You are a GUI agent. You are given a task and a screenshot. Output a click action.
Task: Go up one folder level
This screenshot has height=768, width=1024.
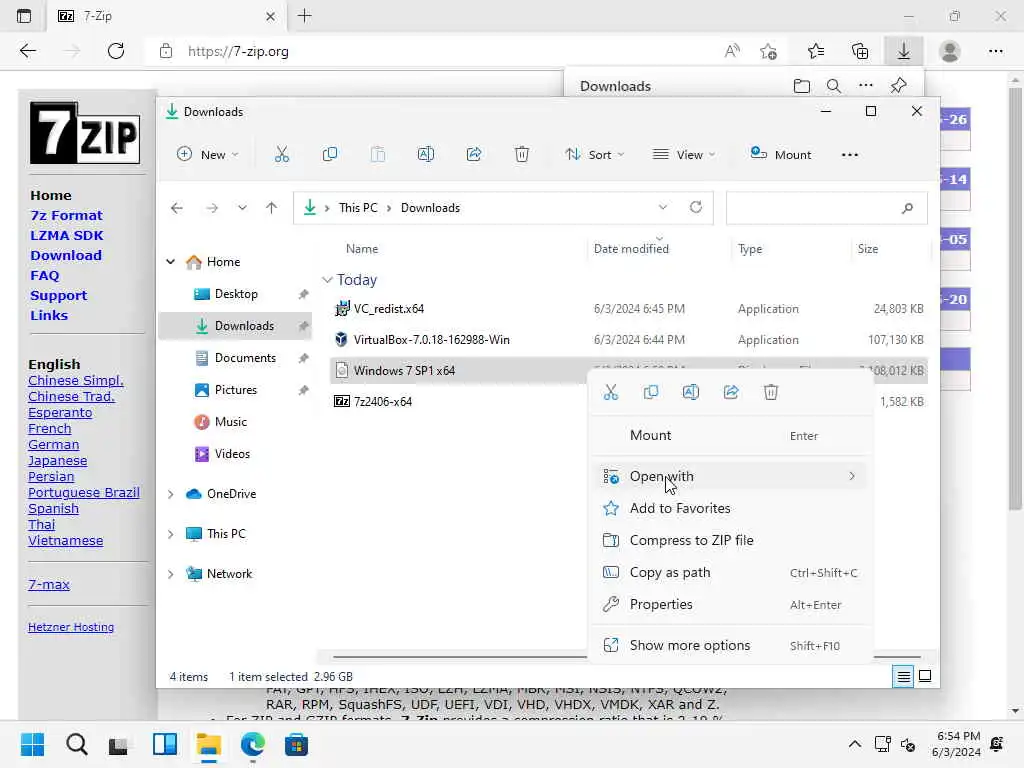click(x=272, y=208)
